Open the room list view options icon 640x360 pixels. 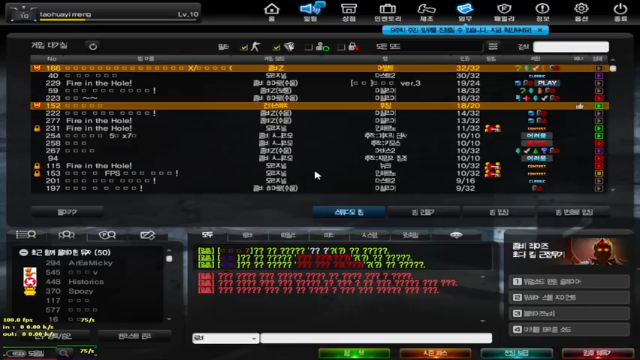click(x=493, y=47)
